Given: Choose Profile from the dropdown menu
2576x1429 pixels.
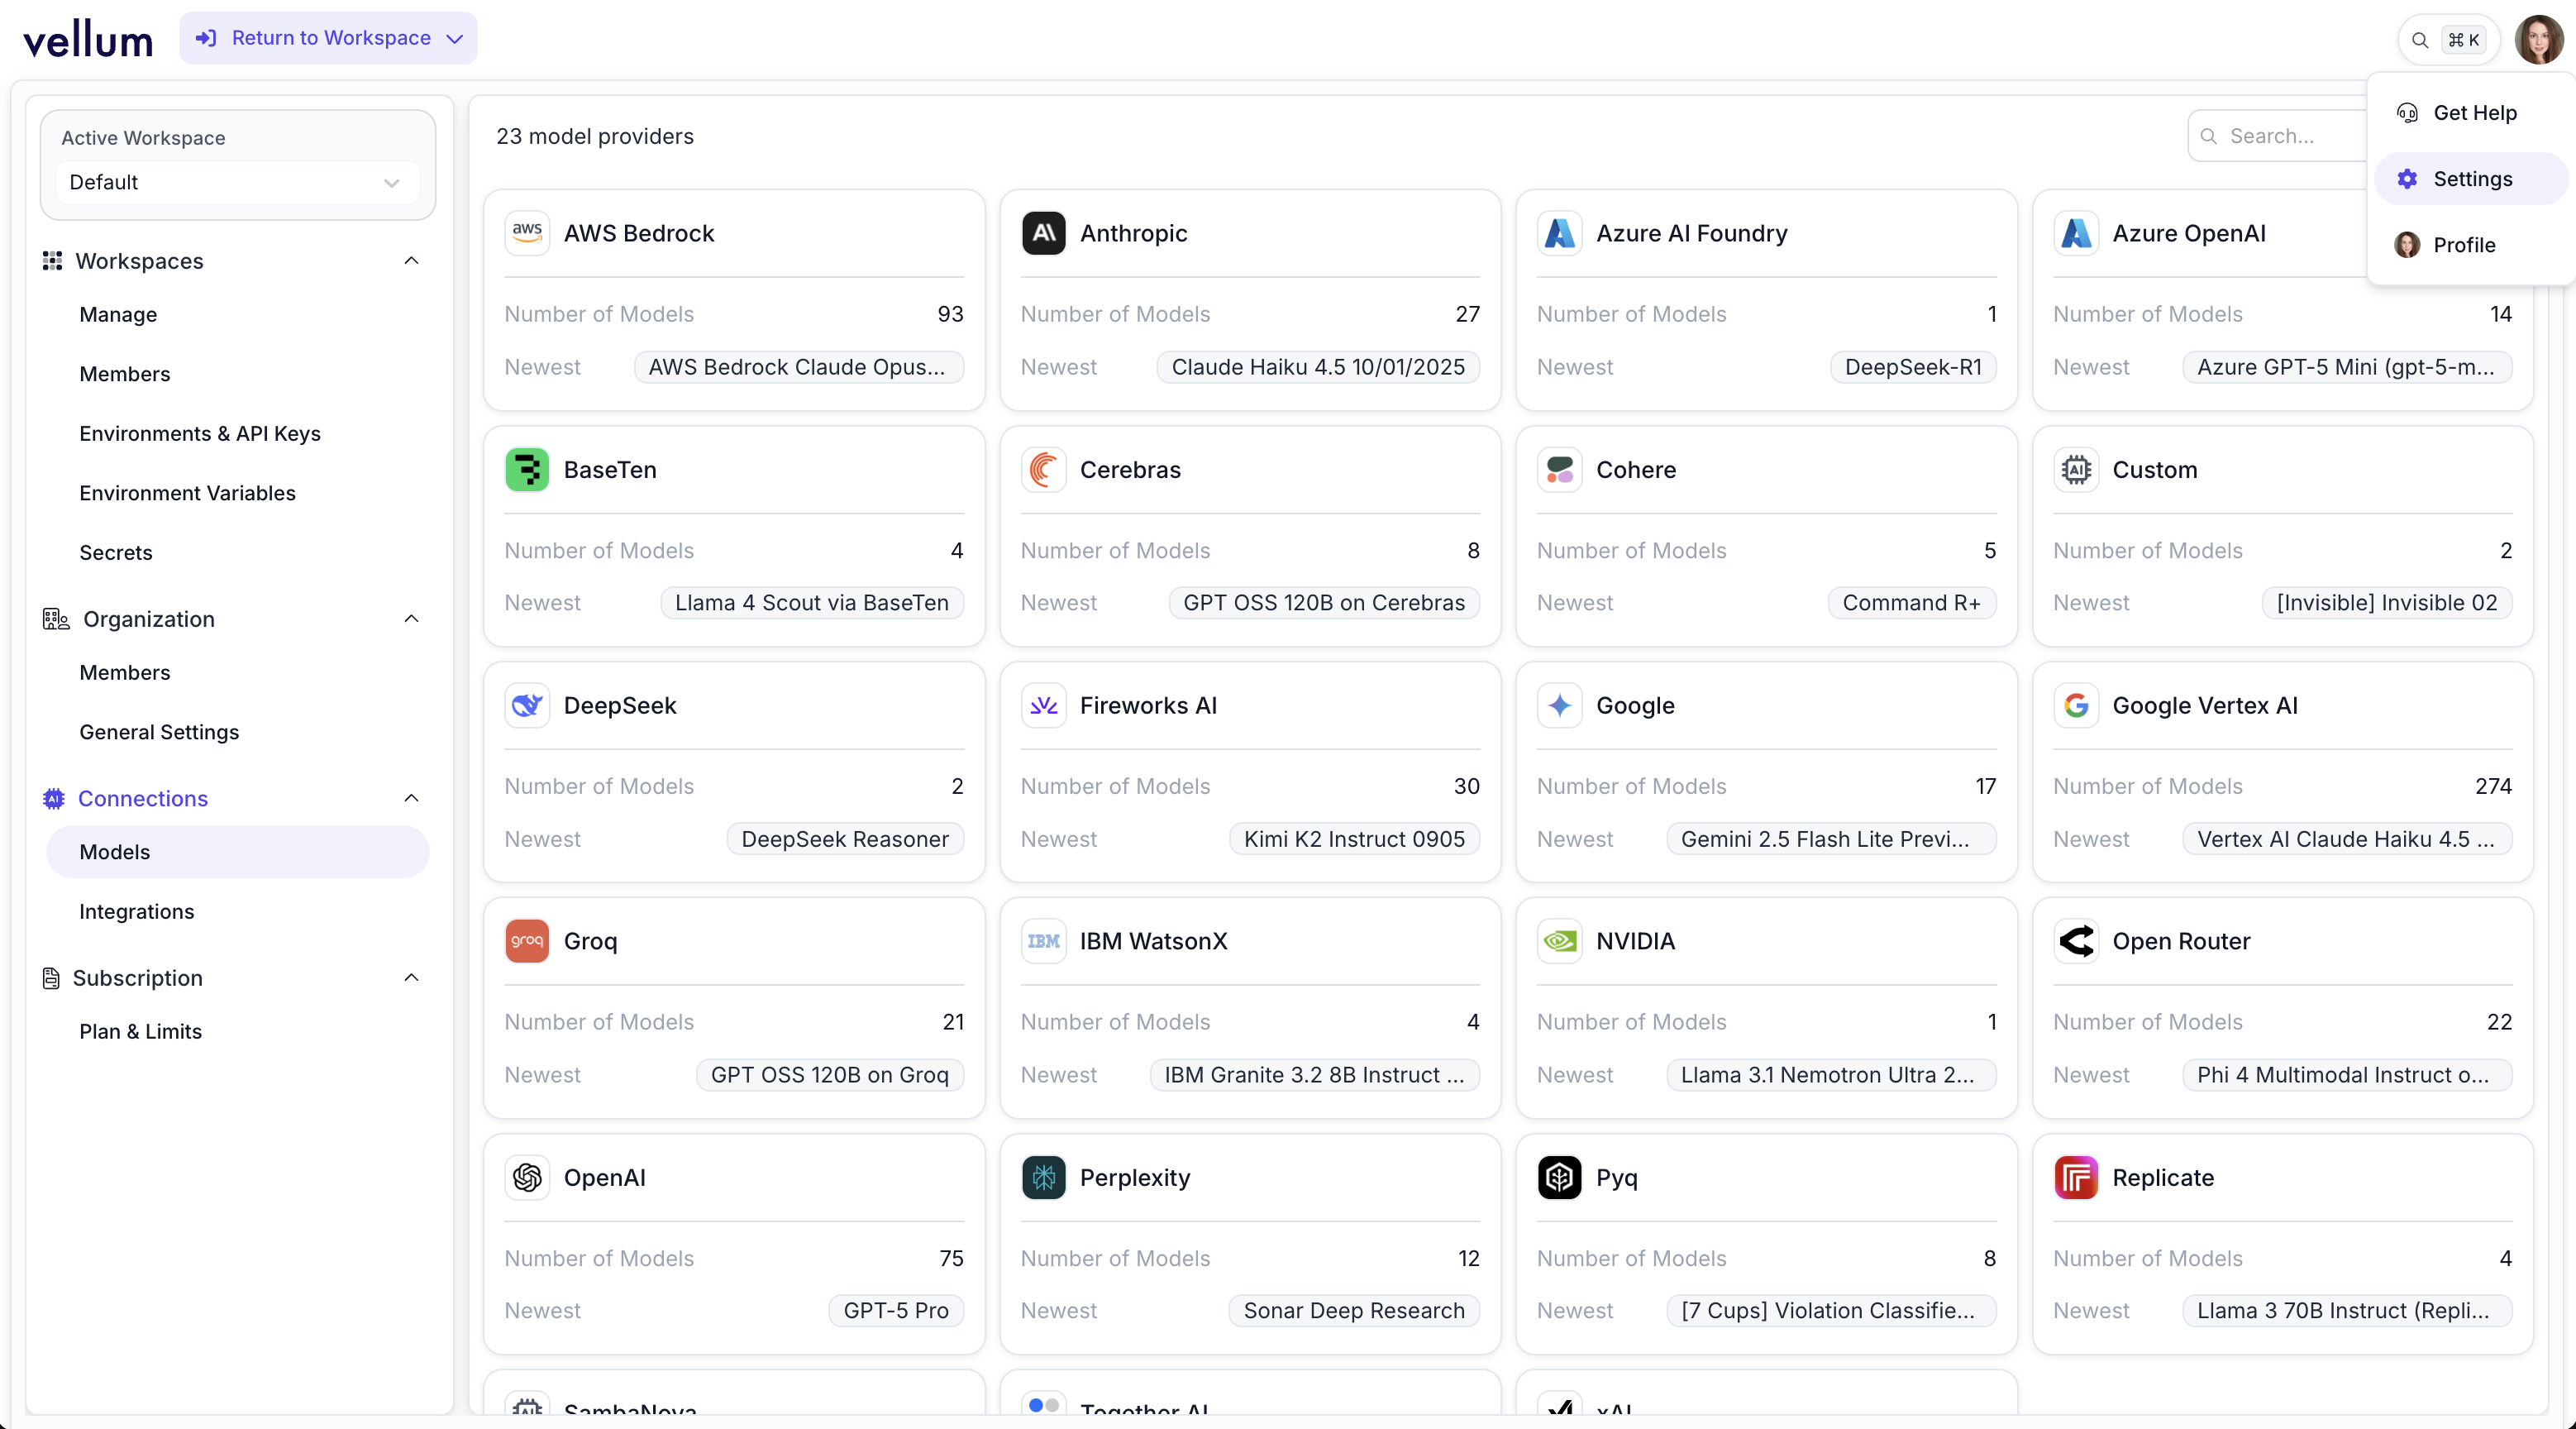Looking at the screenshot, I should [2466, 245].
